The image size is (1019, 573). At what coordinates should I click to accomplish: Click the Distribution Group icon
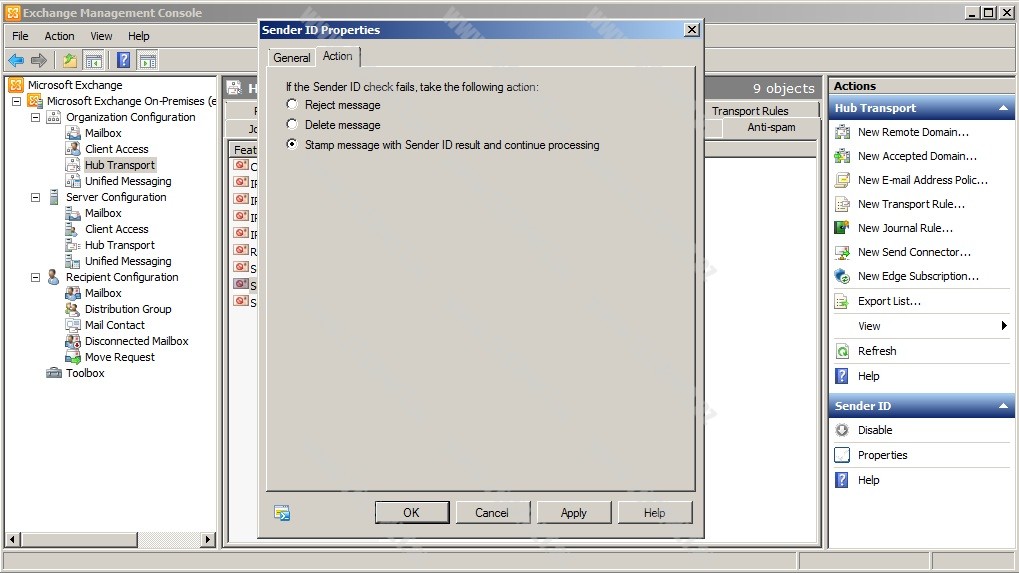click(x=73, y=309)
